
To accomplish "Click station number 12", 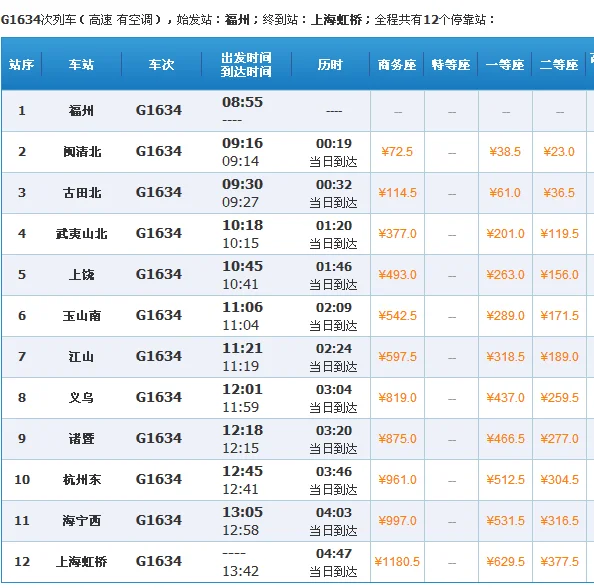I will click(x=22, y=561).
